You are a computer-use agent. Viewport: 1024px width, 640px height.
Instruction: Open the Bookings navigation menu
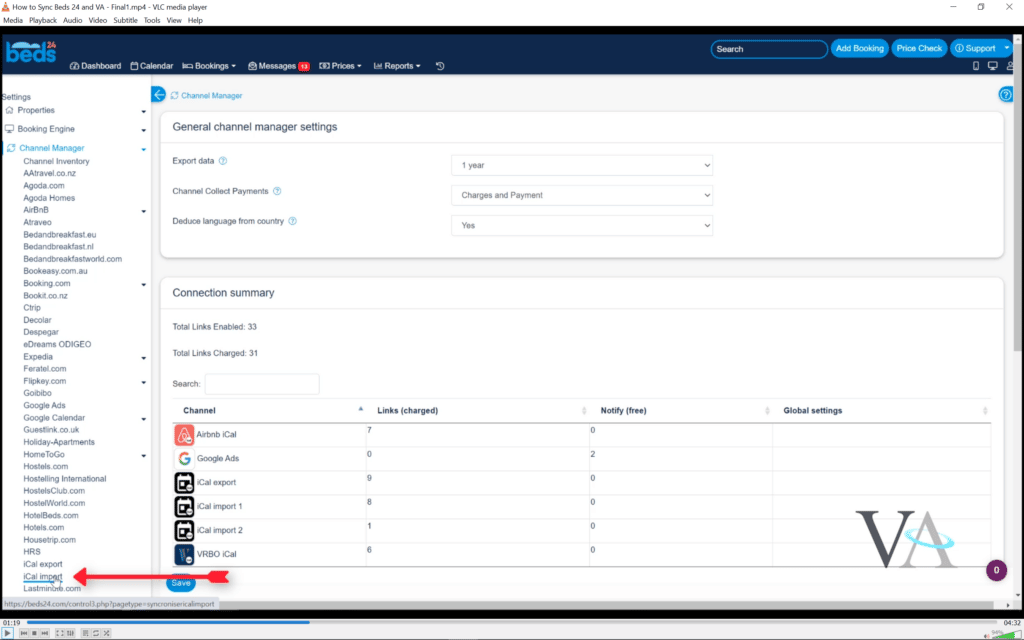point(209,66)
